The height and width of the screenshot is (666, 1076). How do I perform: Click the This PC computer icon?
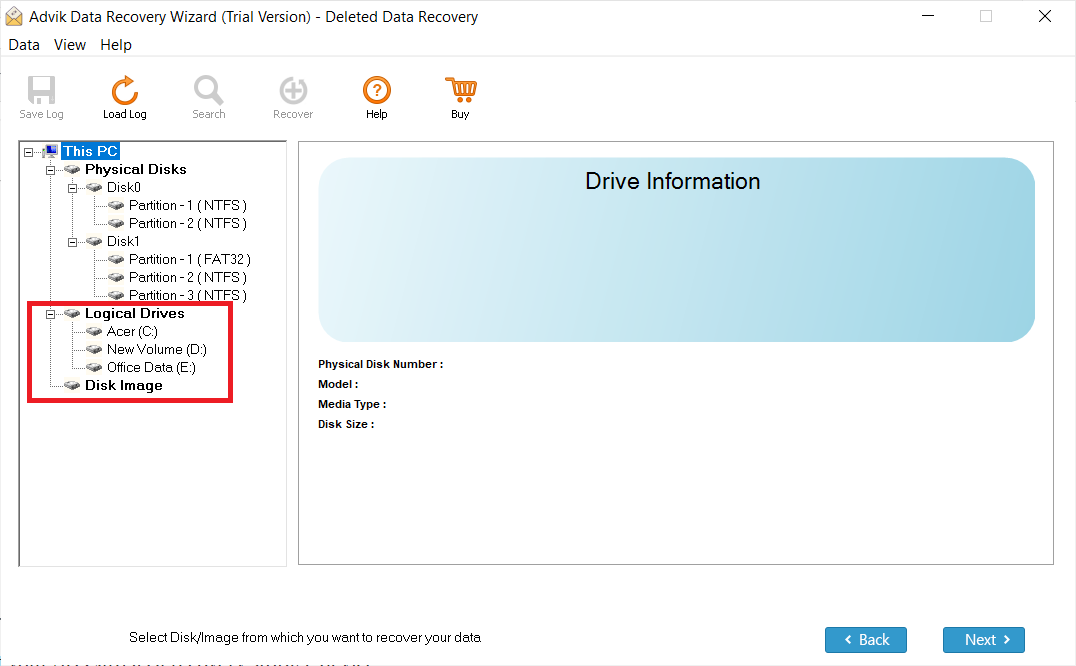[50, 151]
